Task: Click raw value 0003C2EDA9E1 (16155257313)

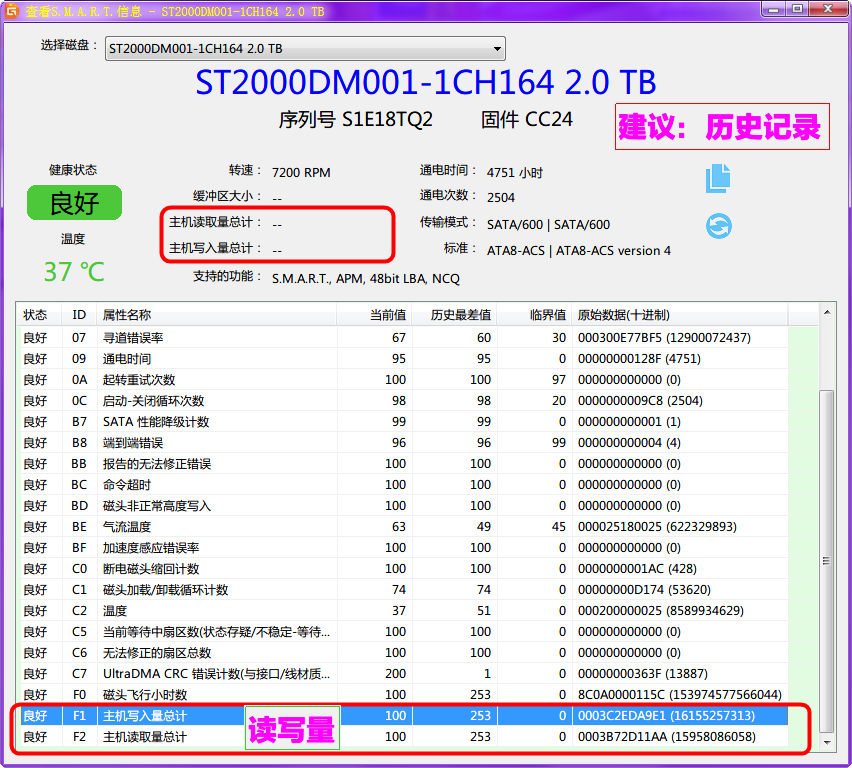Action: click(x=666, y=716)
